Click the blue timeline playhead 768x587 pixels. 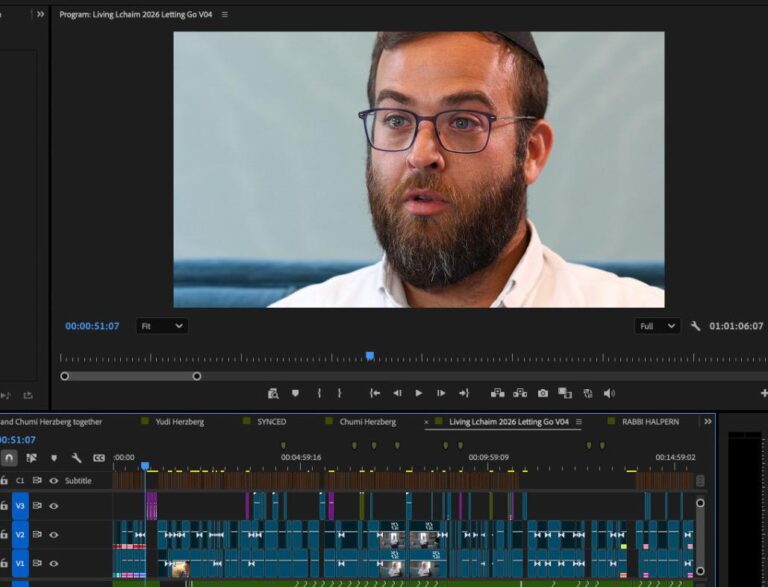(x=145, y=465)
